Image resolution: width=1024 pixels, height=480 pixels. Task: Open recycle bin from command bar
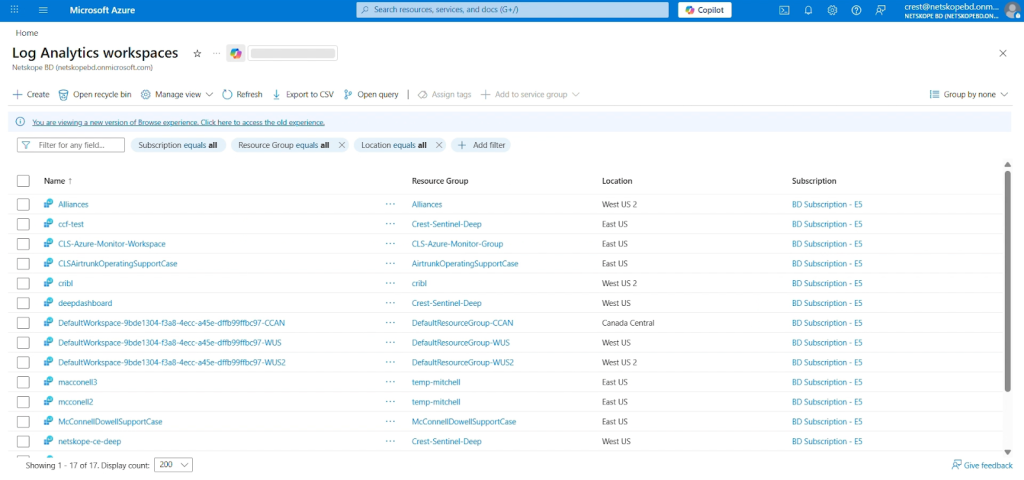click(x=95, y=95)
